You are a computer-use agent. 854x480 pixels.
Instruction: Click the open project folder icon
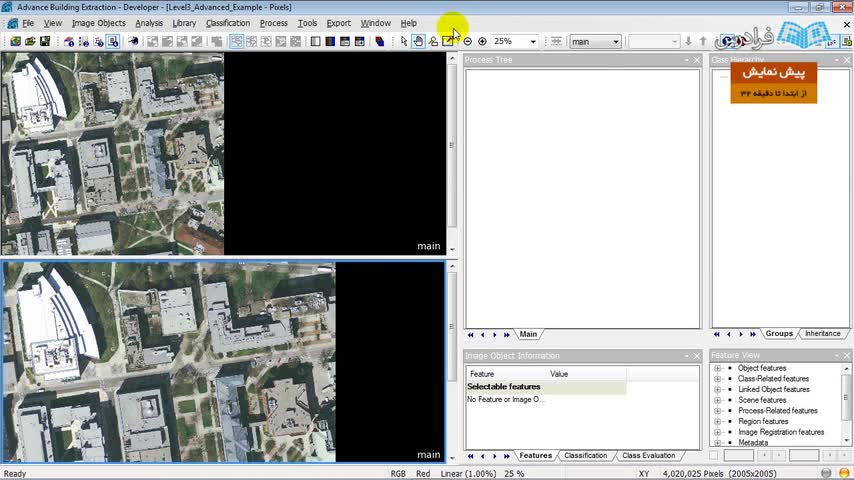[30, 41]
